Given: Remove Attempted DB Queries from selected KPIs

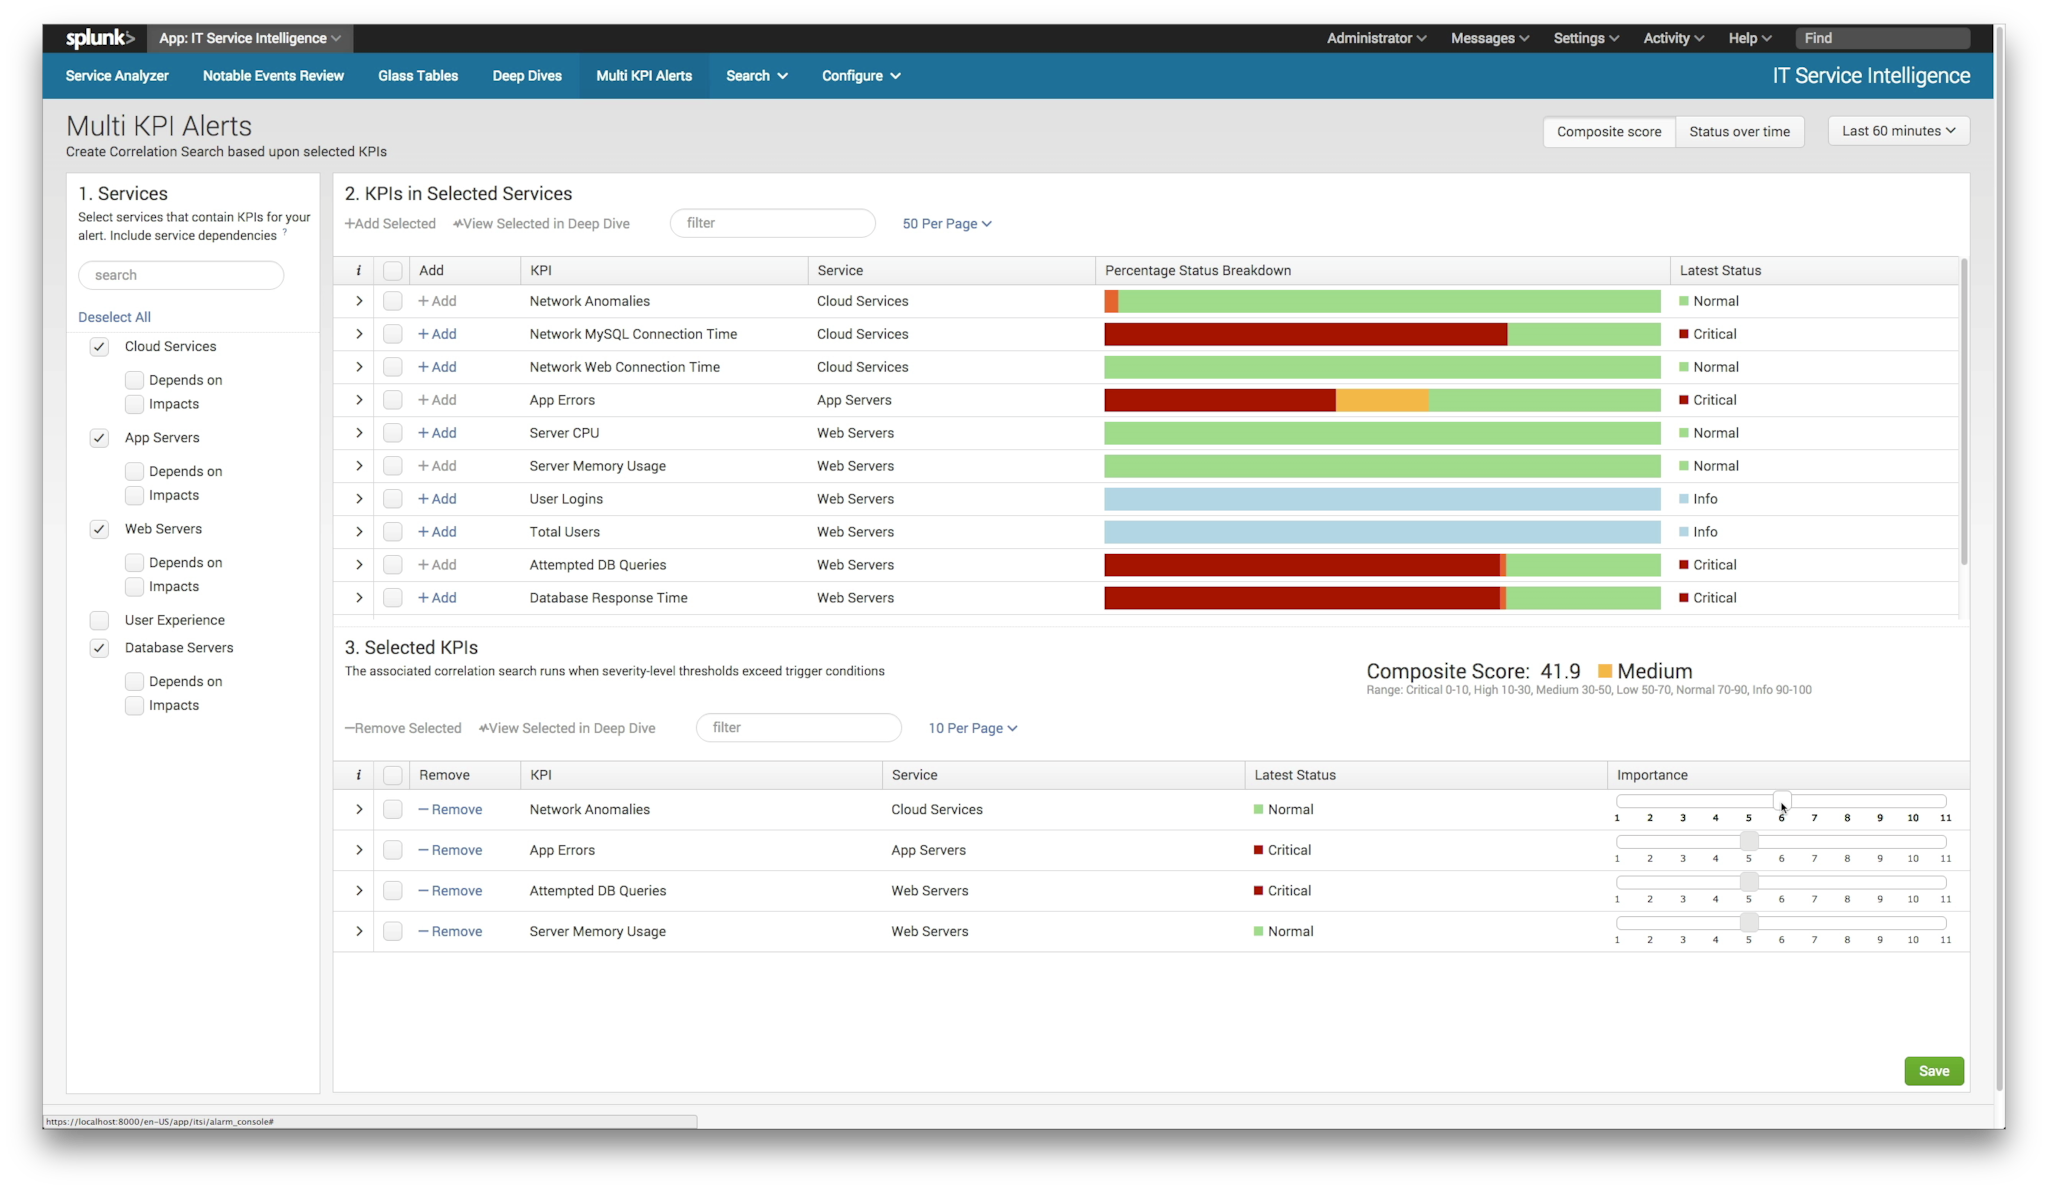Looking at the screenshot, I should [x=450, y=891].
